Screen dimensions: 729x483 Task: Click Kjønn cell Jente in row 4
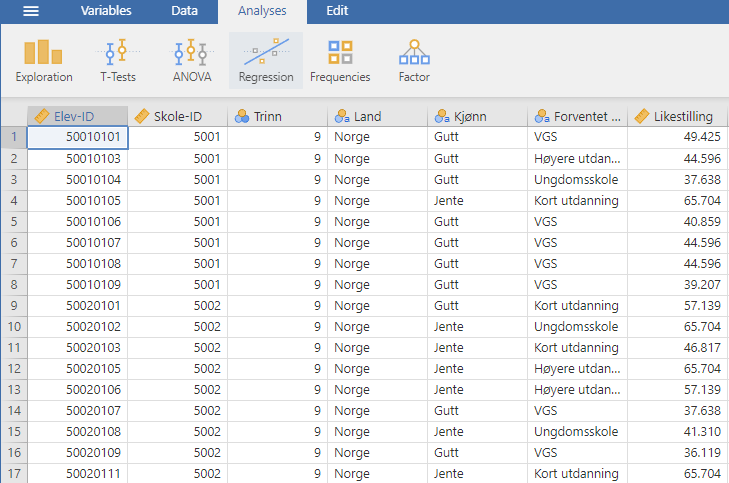[477, 201]
